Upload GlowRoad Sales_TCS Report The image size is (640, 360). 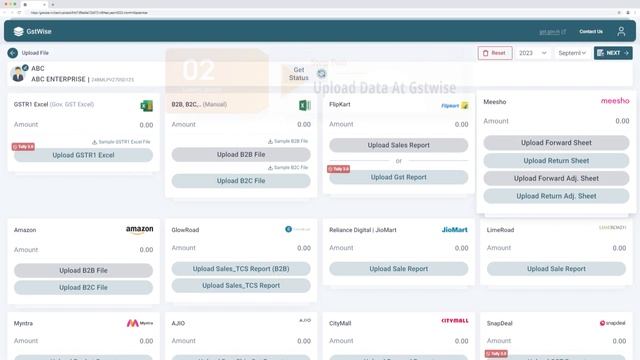pos(241,286)
